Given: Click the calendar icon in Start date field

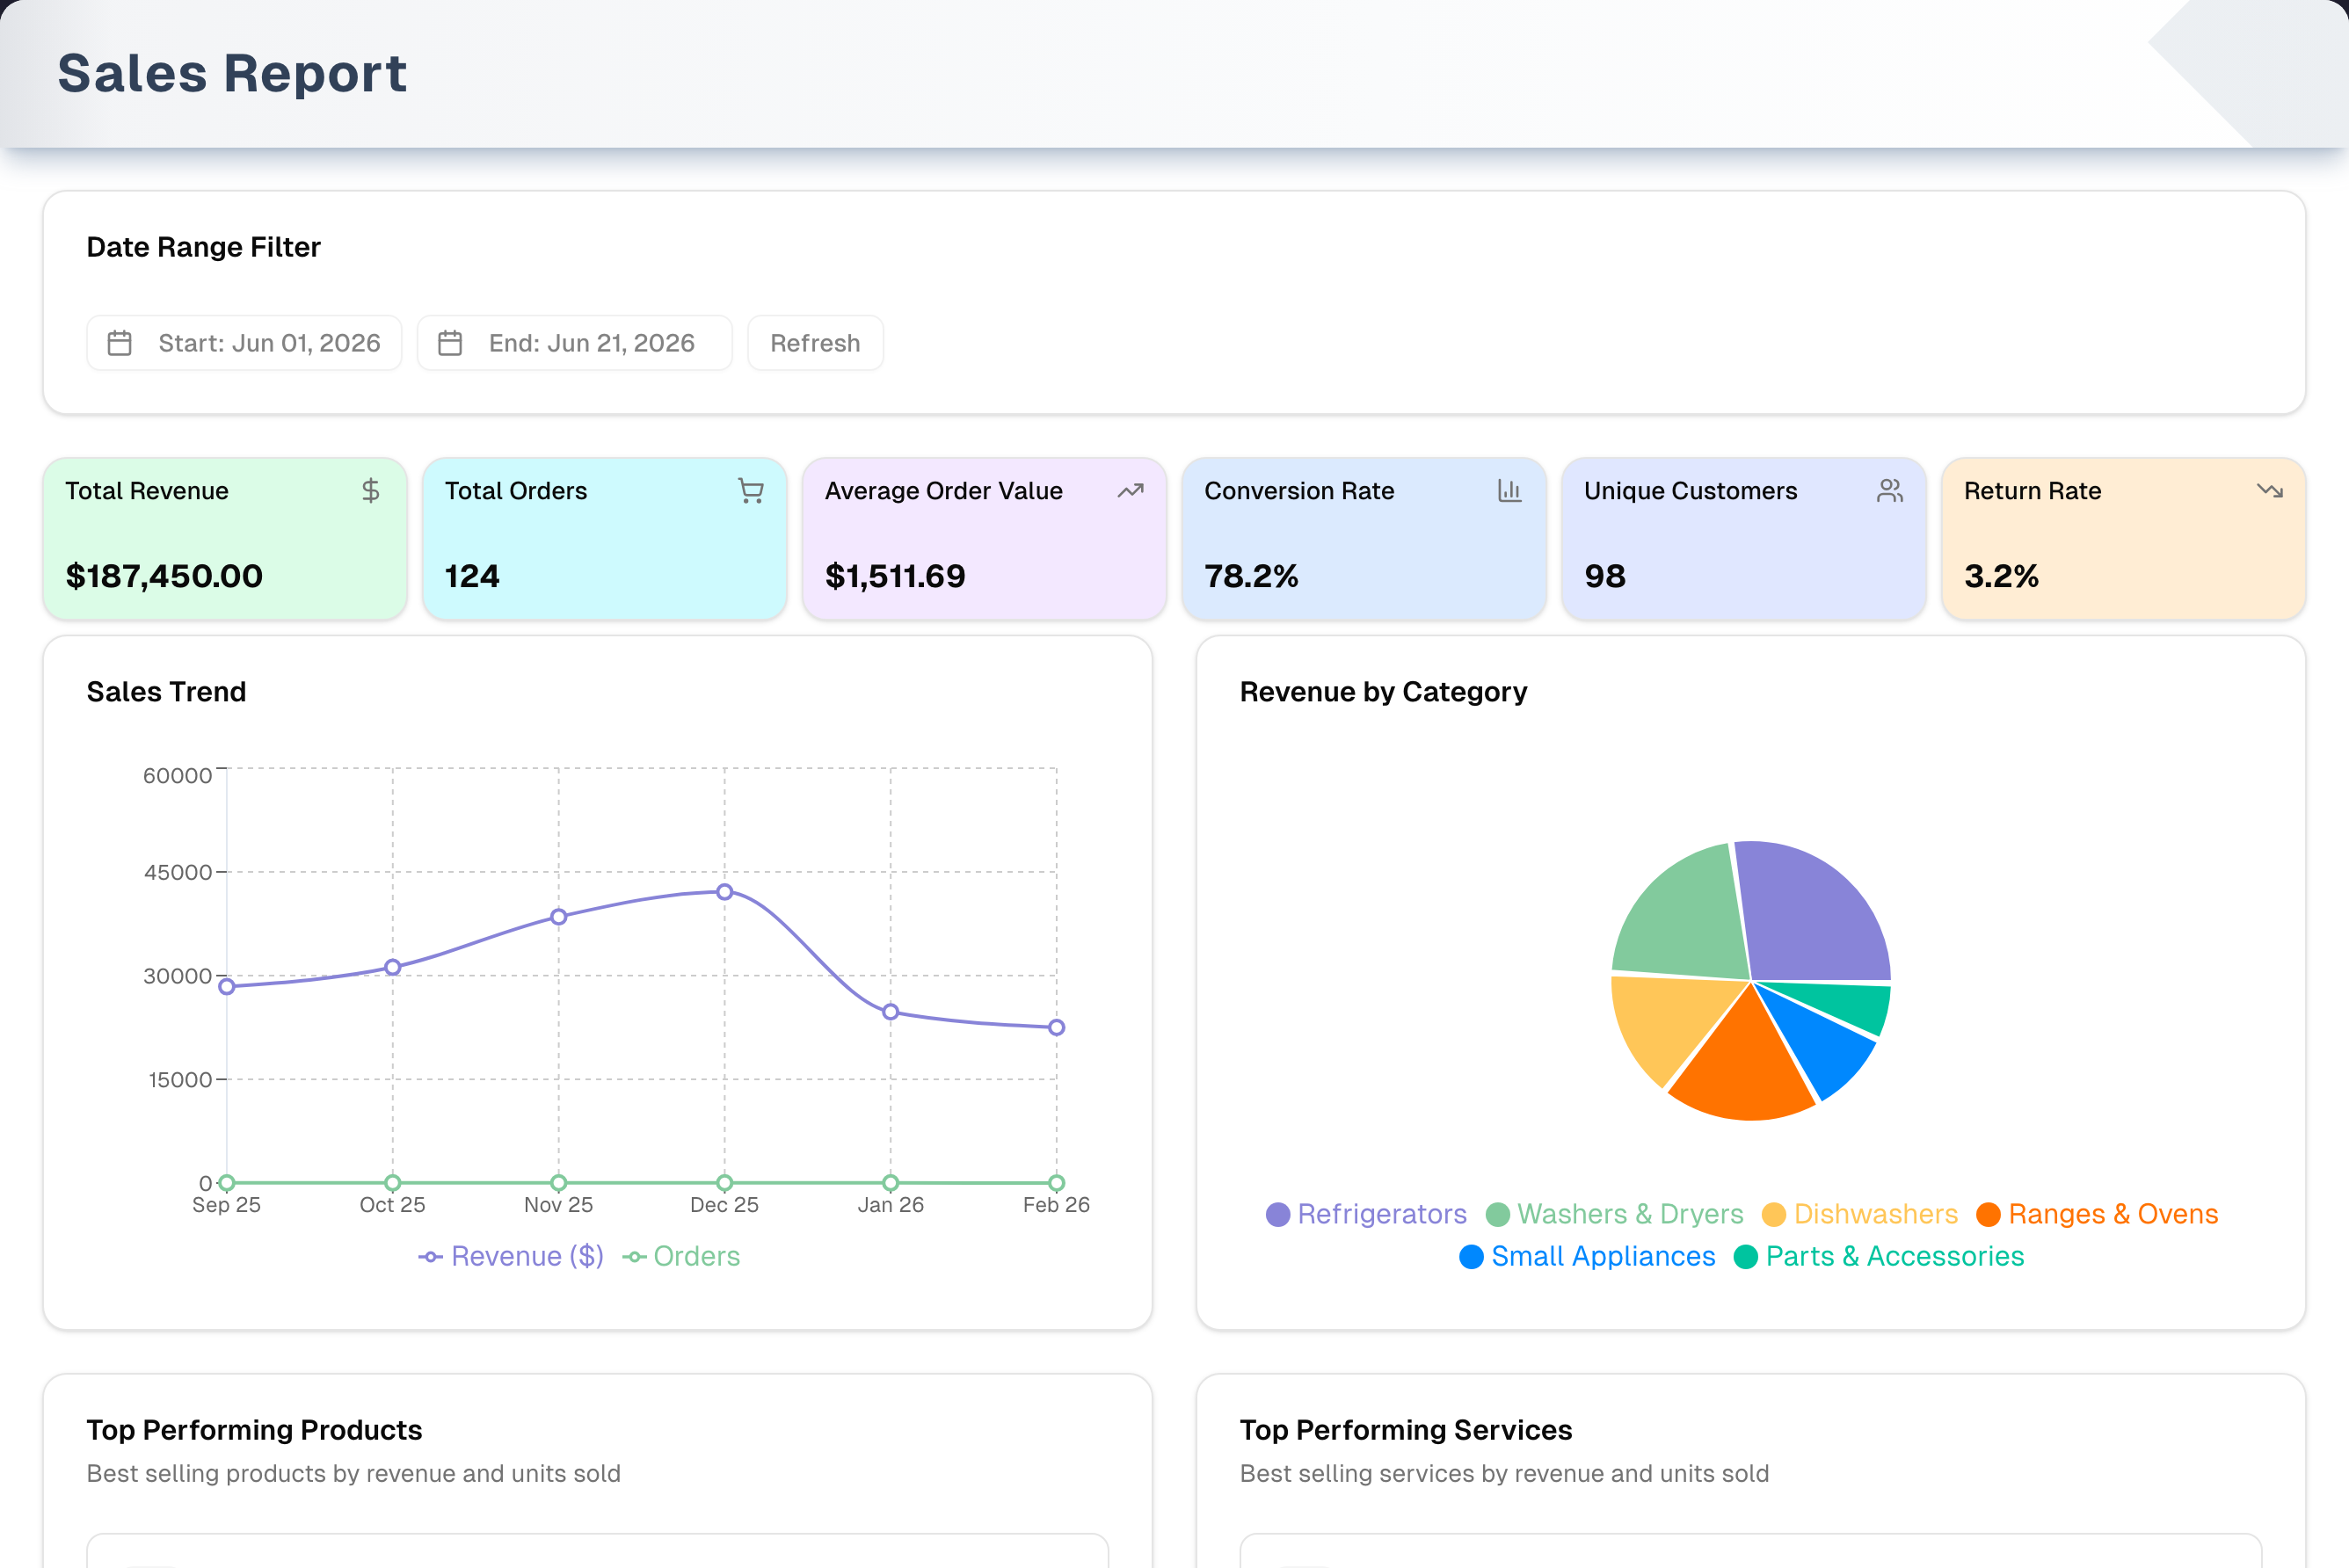Looking at the screenshot, I should (120, 343).
